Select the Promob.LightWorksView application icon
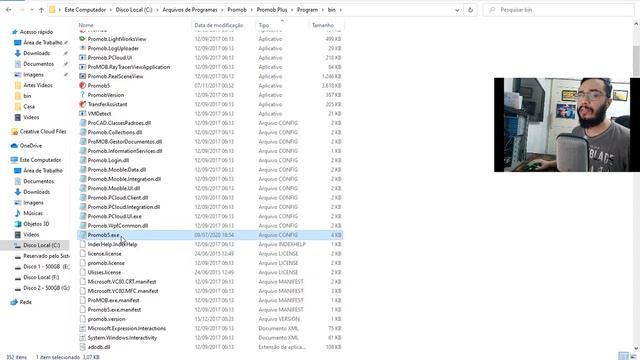640x360 pixels. tap(82, 39)
